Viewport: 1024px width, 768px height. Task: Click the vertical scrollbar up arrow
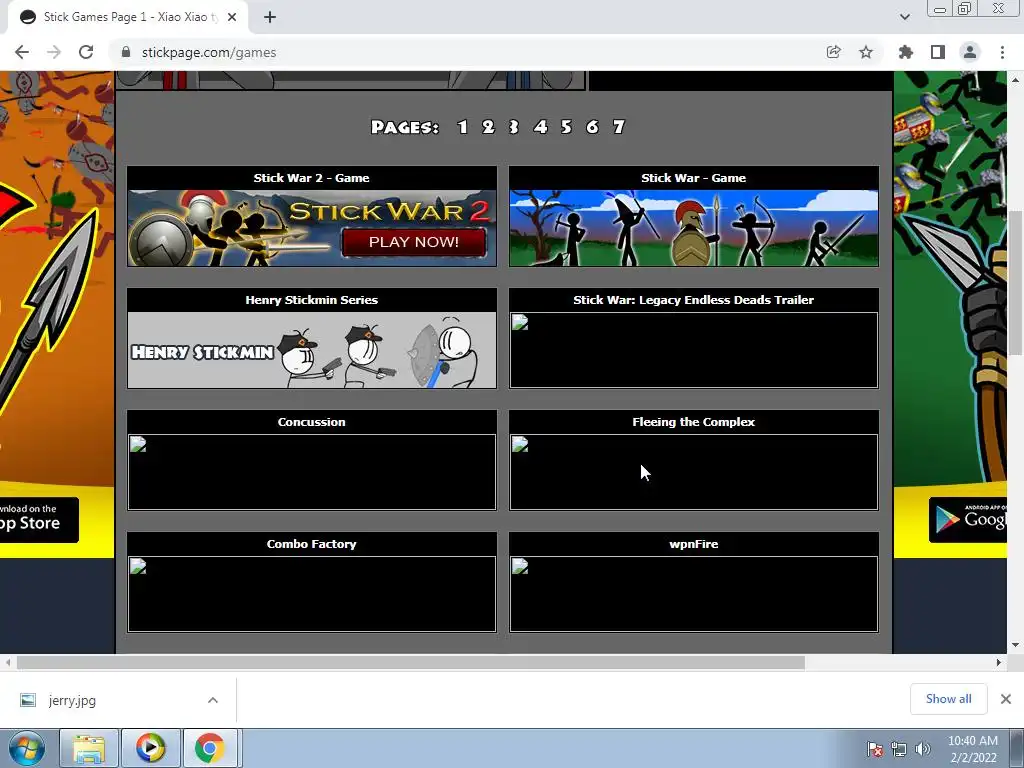click(x=1015, y=80)
